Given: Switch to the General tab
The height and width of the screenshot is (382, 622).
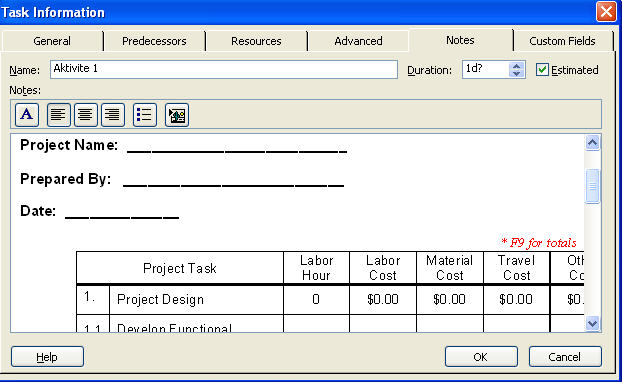Looking at the screenshot, I should tap(52, 41).
